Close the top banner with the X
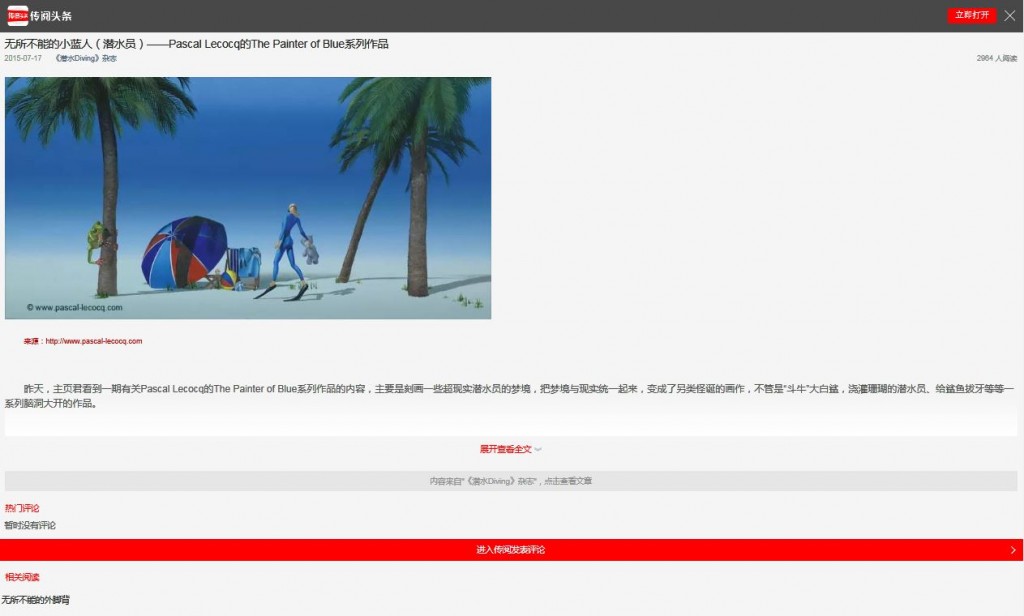The width and height of the screenshot is (1024, 616). click(x=1010, y=16)
